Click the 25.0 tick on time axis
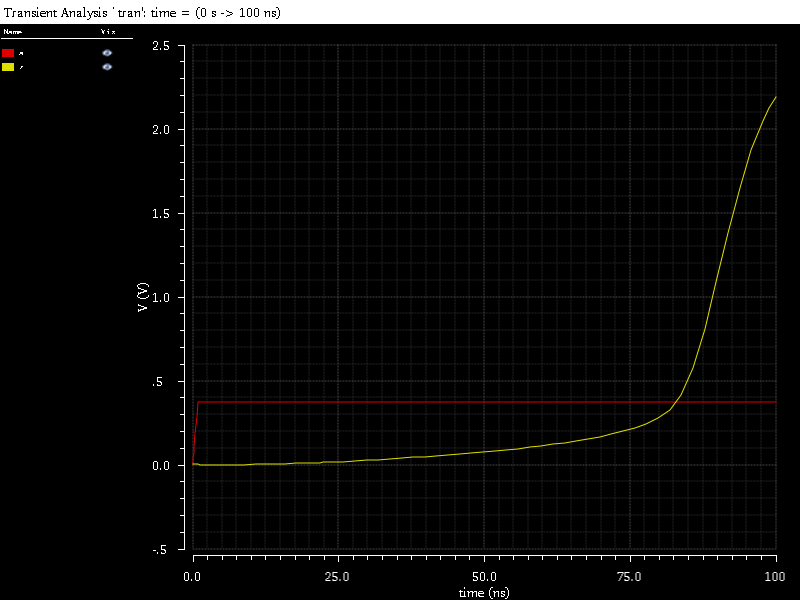The height and width of the screenshot is (600, 800). 338,578
